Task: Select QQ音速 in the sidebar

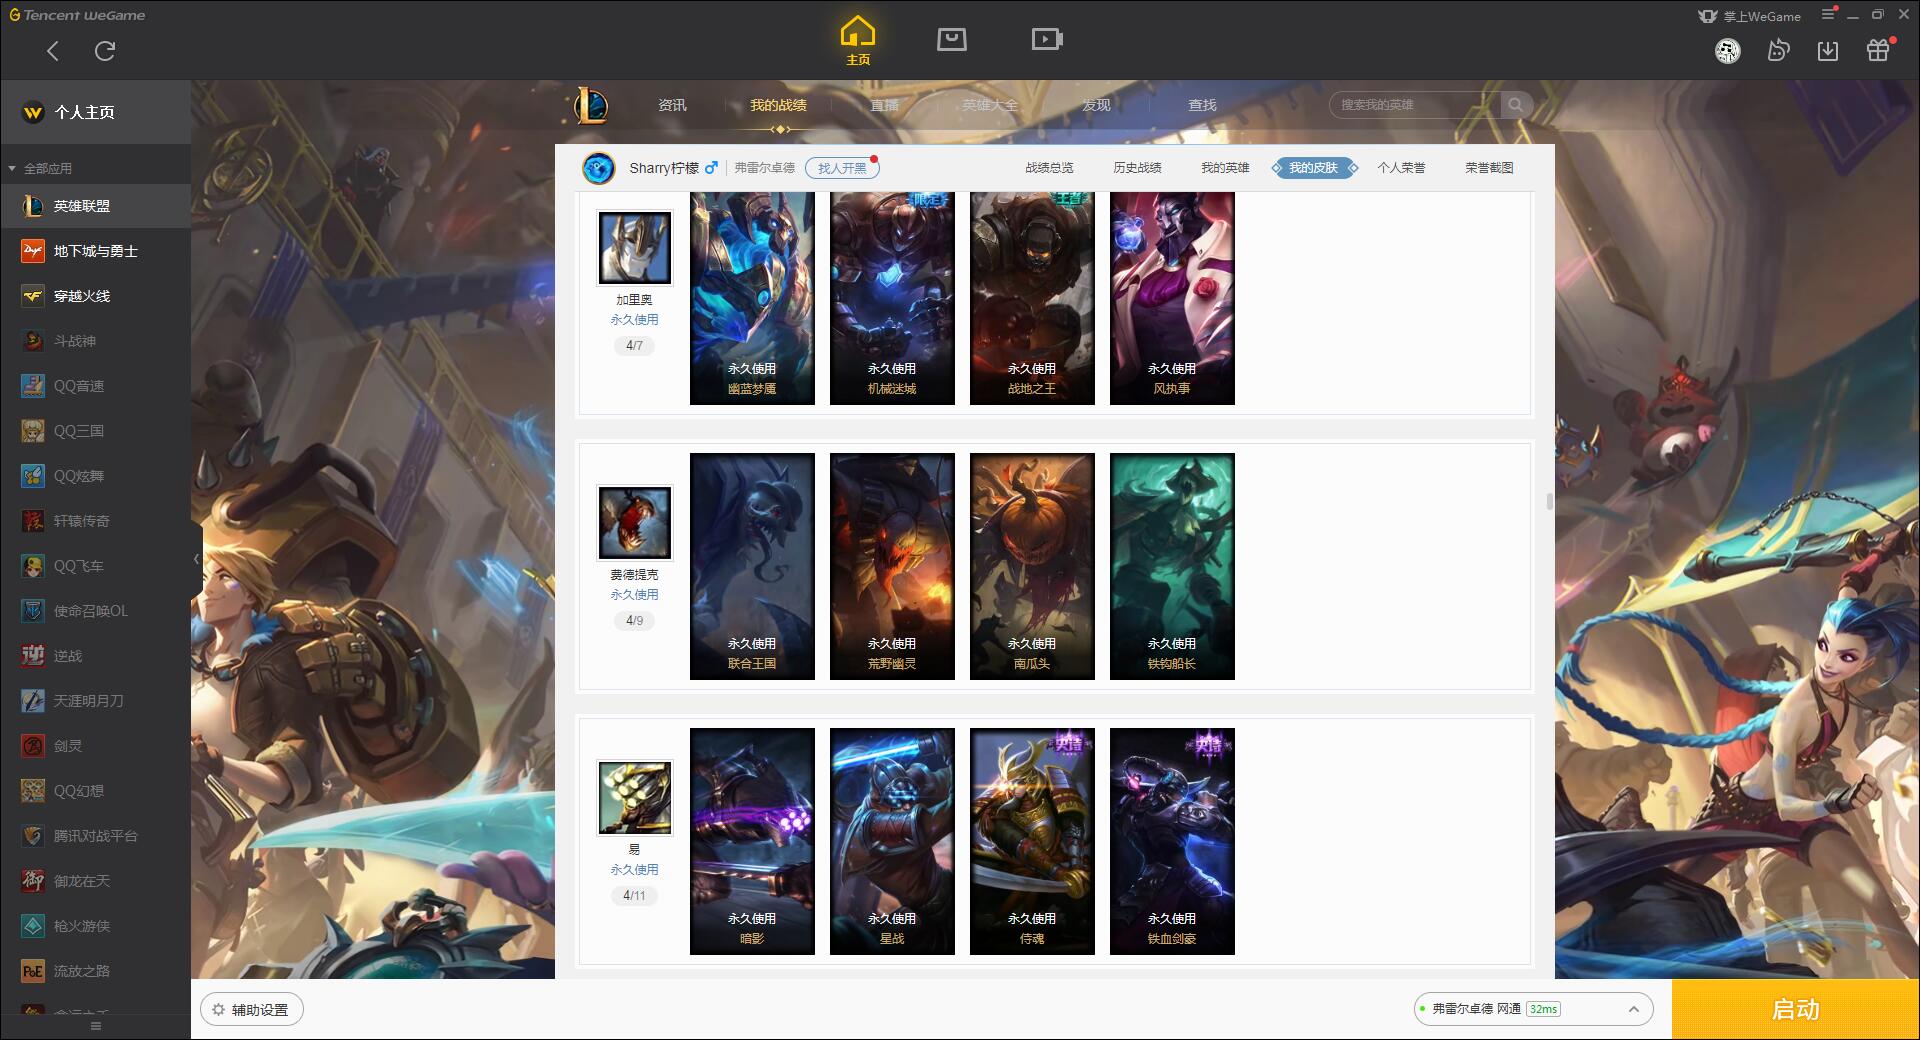Action: tap(95, 386)
